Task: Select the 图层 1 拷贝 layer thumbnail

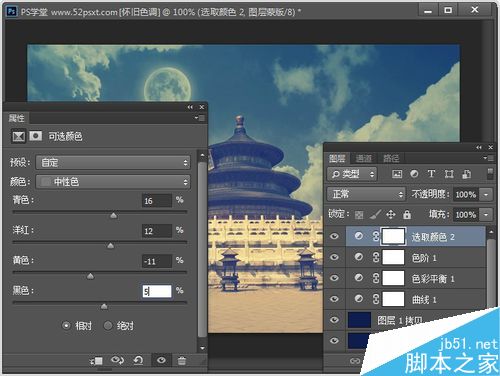Action: click(359, 320)
